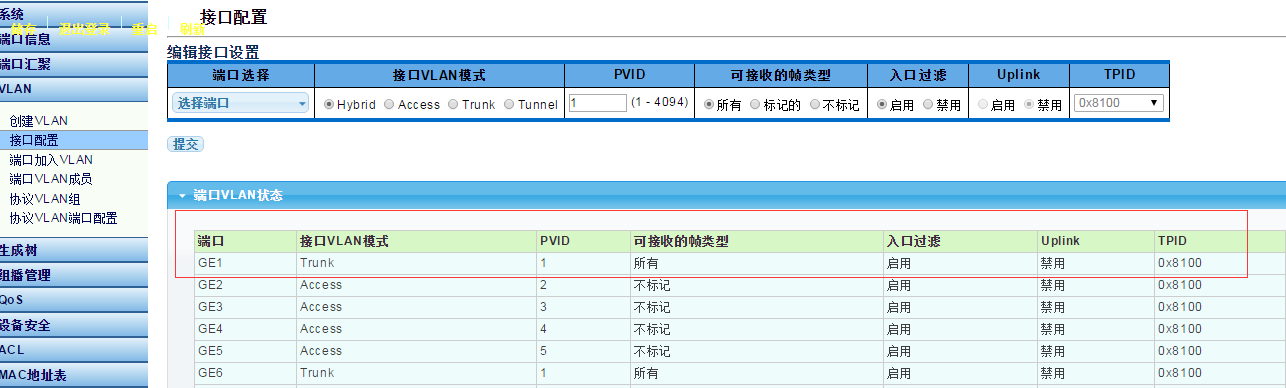
Task: Open 创建VLAN in sidebar
Action: (39, 121)
